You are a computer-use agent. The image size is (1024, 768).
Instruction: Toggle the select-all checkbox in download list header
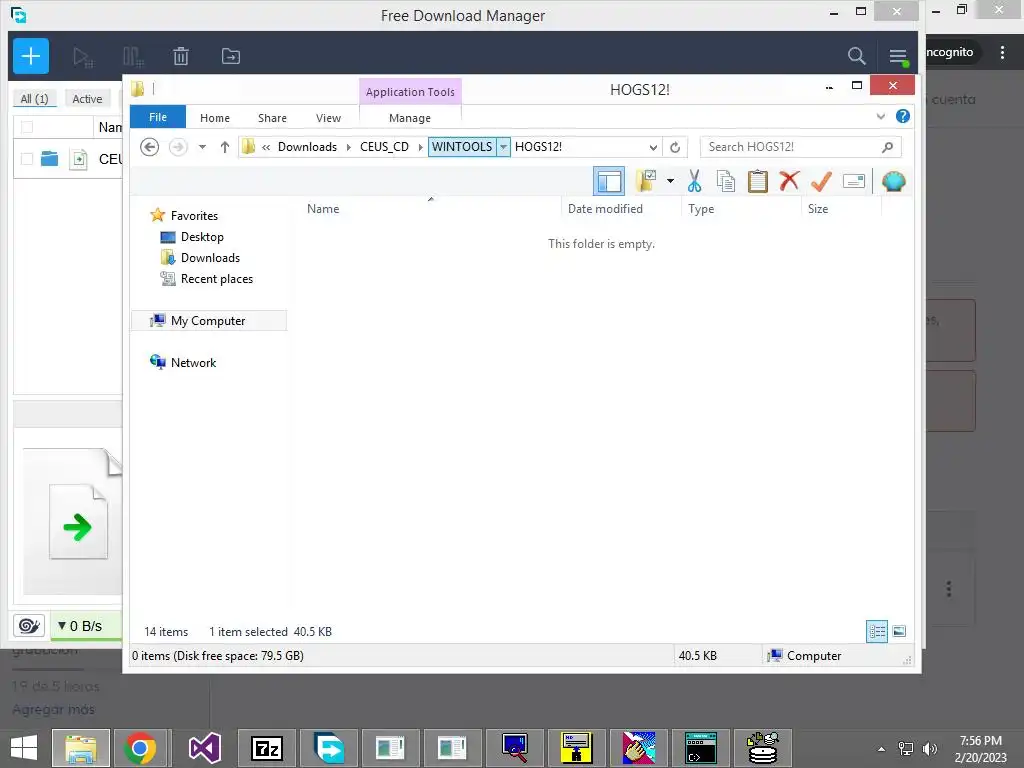tap(27, 127)
